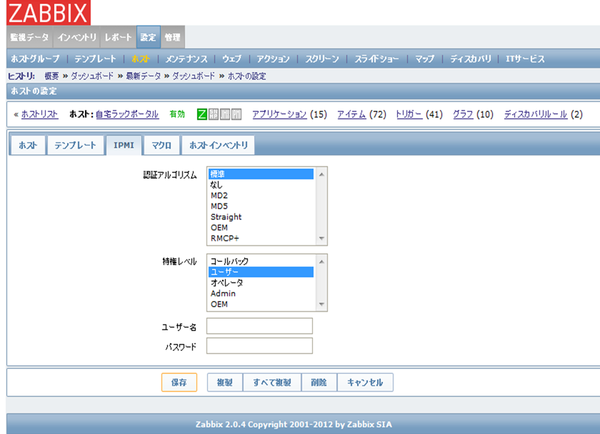
Task: Select MD2 authentication algorithm
Action: (261, 196)
